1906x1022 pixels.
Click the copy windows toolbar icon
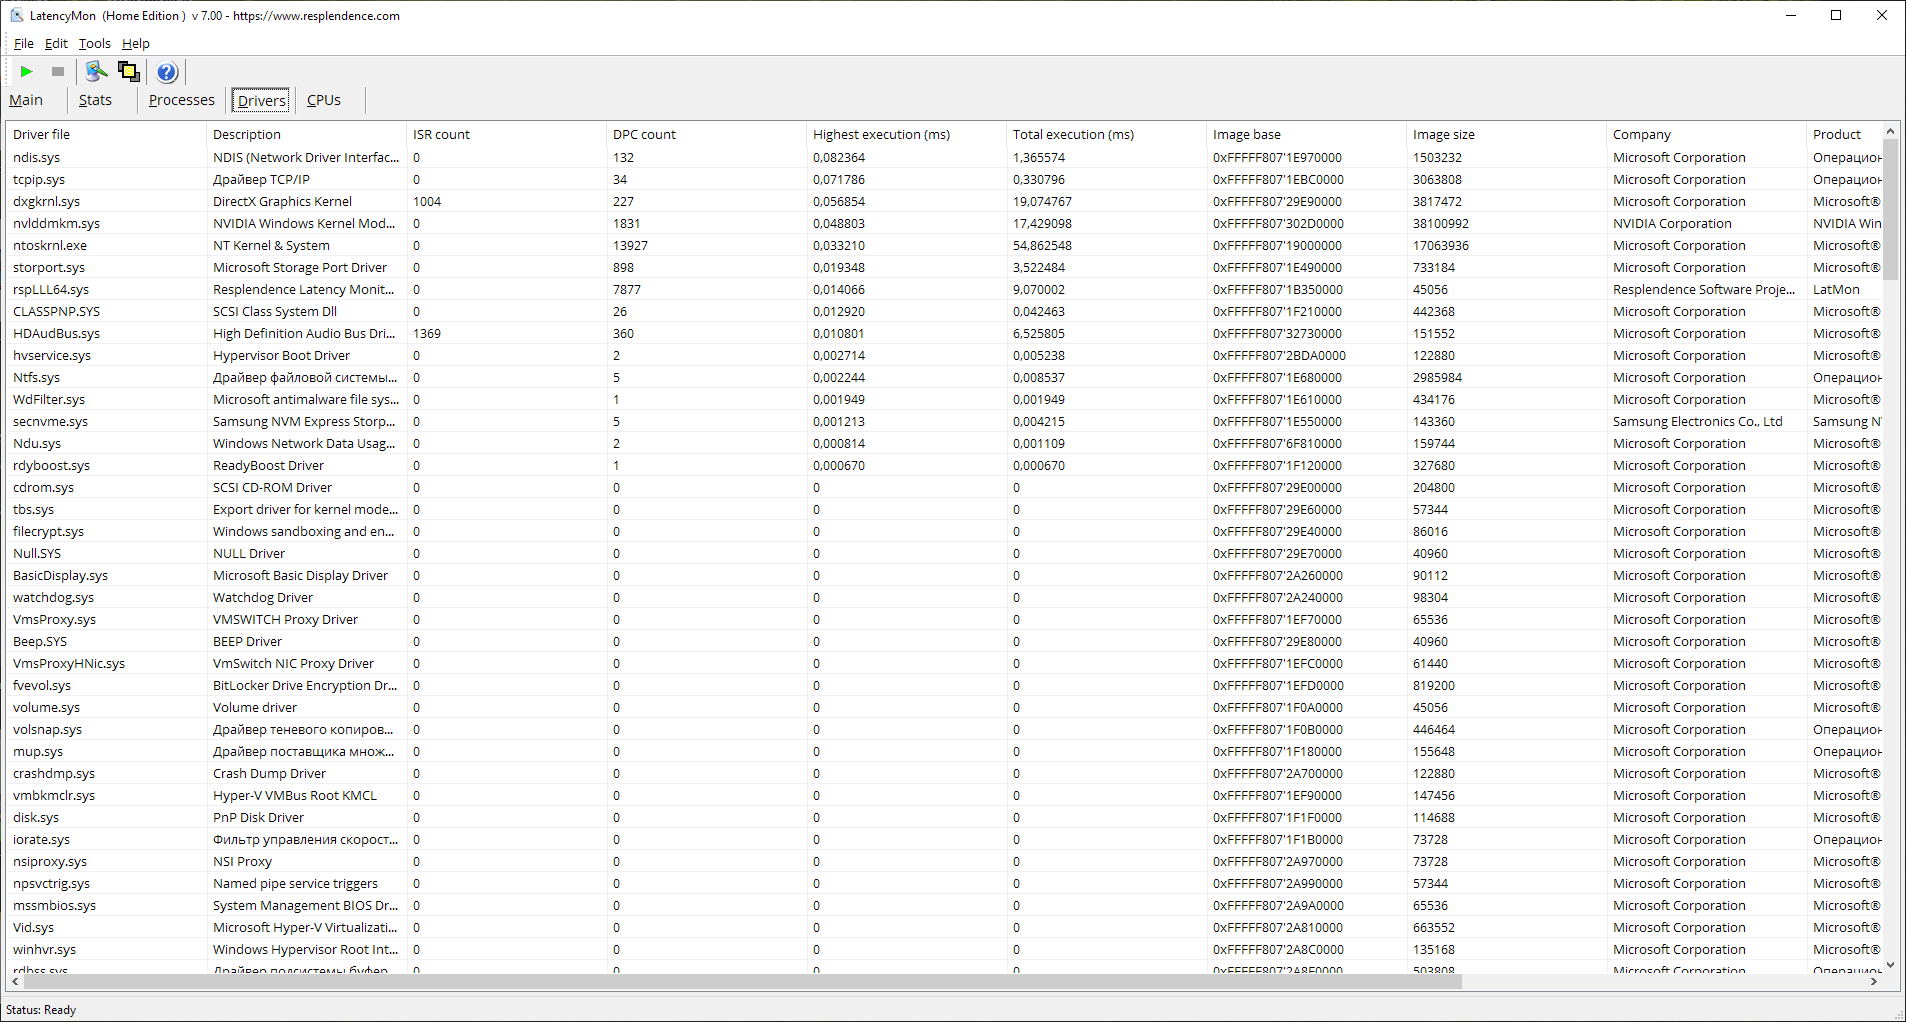click(128, 71)
